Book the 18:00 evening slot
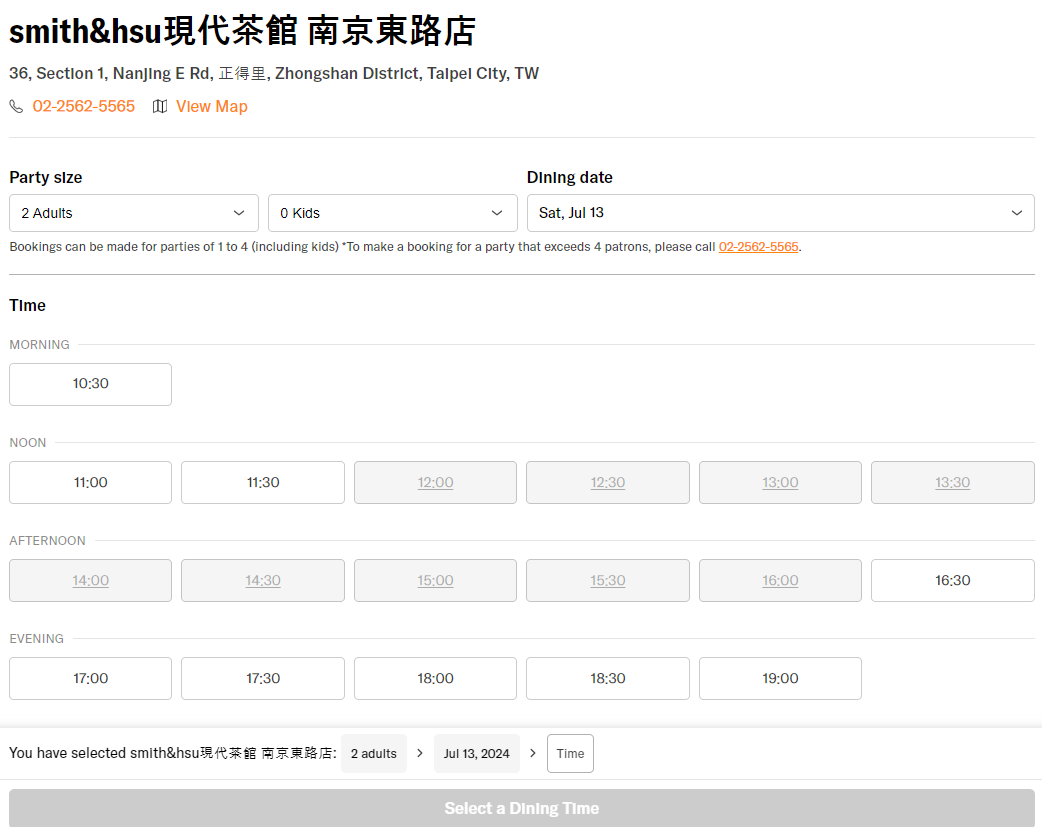Viewport: 1042px width, 827px height. pyautogui.click(x=435, y=679)
